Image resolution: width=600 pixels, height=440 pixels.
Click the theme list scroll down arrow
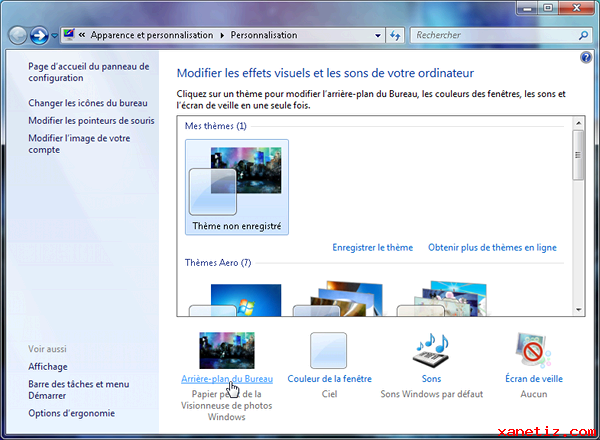[579, 310]
